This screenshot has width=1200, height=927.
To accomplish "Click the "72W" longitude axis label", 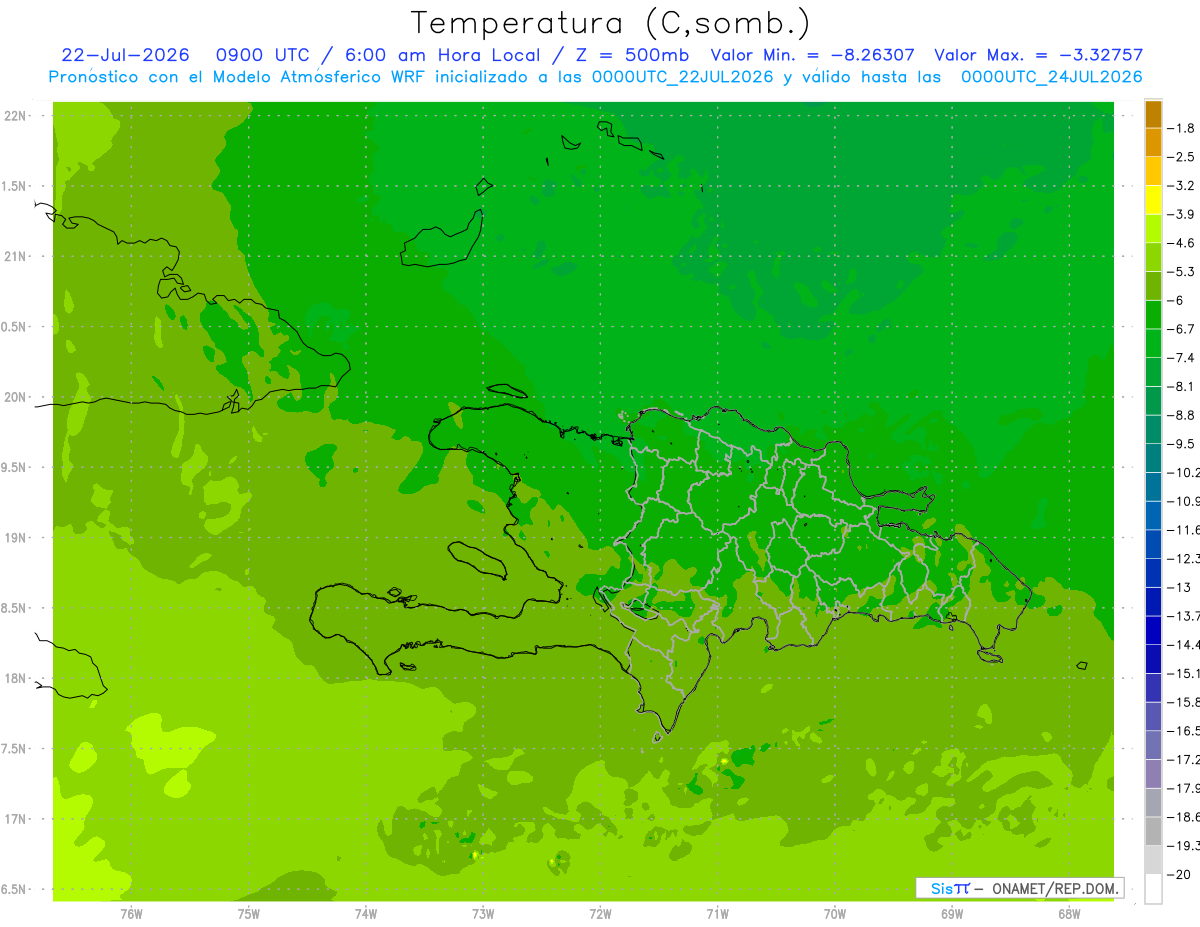I will (x=600, y=914).
